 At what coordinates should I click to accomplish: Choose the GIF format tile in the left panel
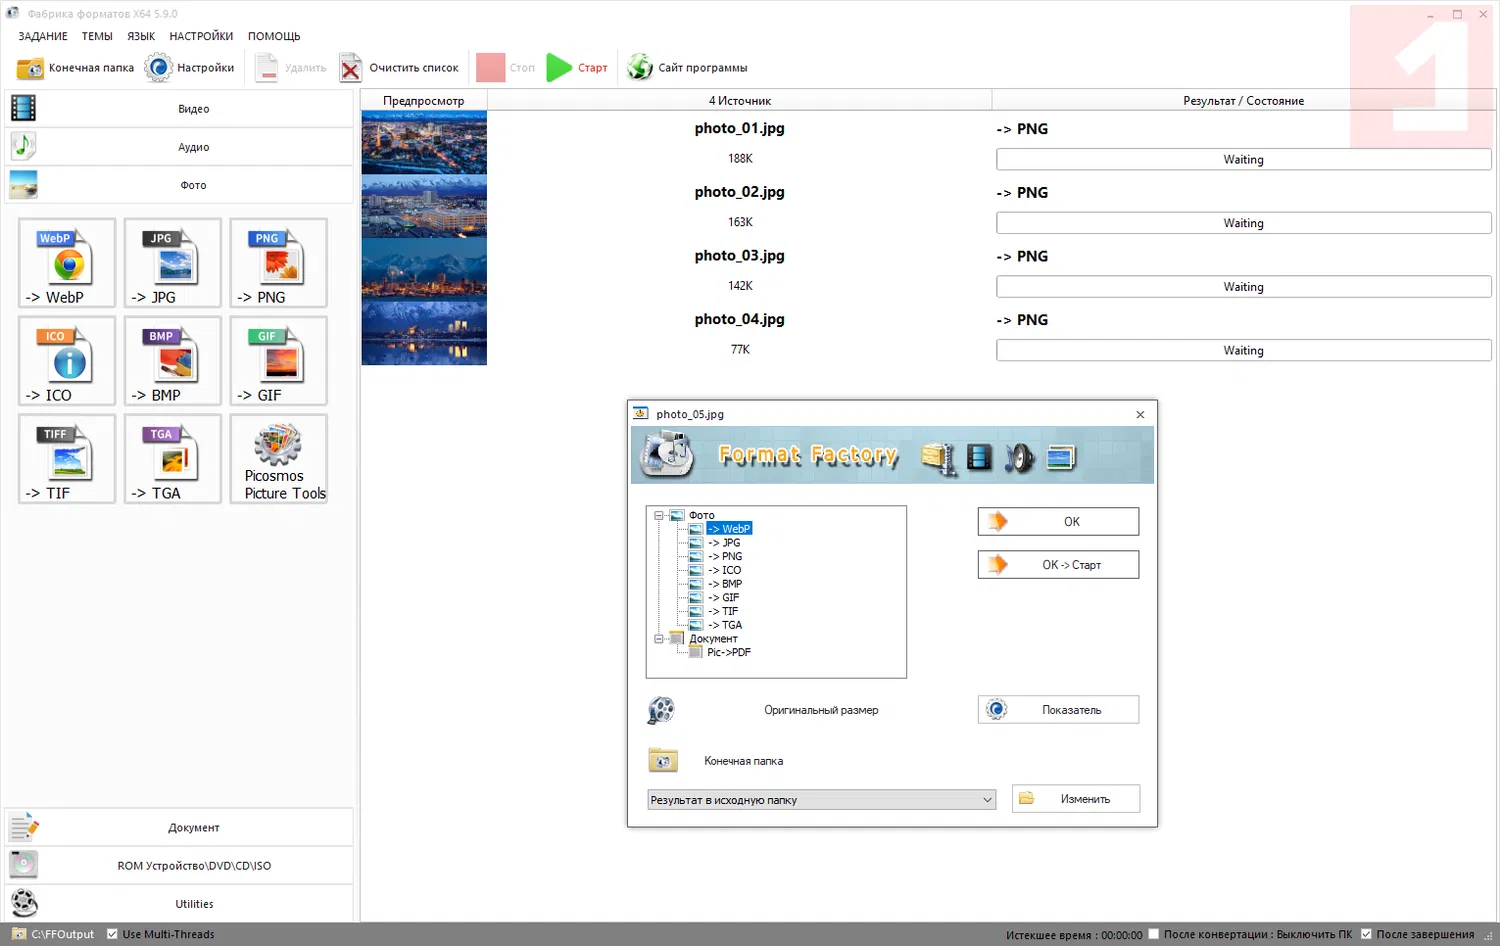pos(279,361)
